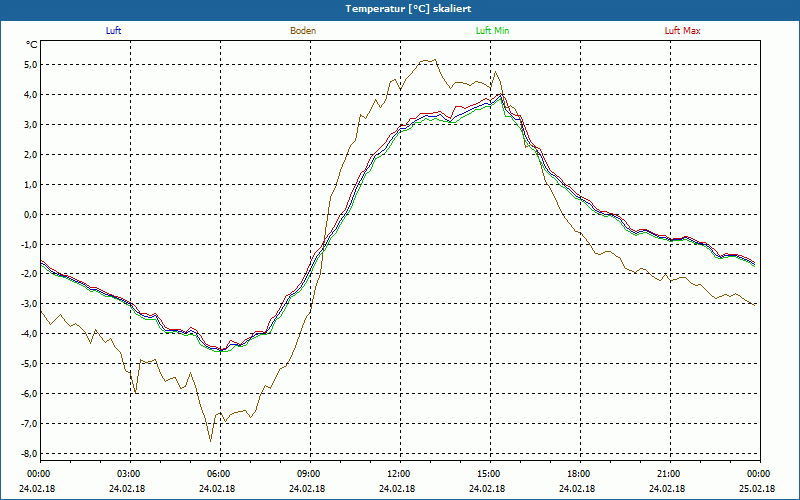This screenshot has width=800, height=500.
Task: Click the chart title Temperatur [°C] skaliert
Action: 408,9
